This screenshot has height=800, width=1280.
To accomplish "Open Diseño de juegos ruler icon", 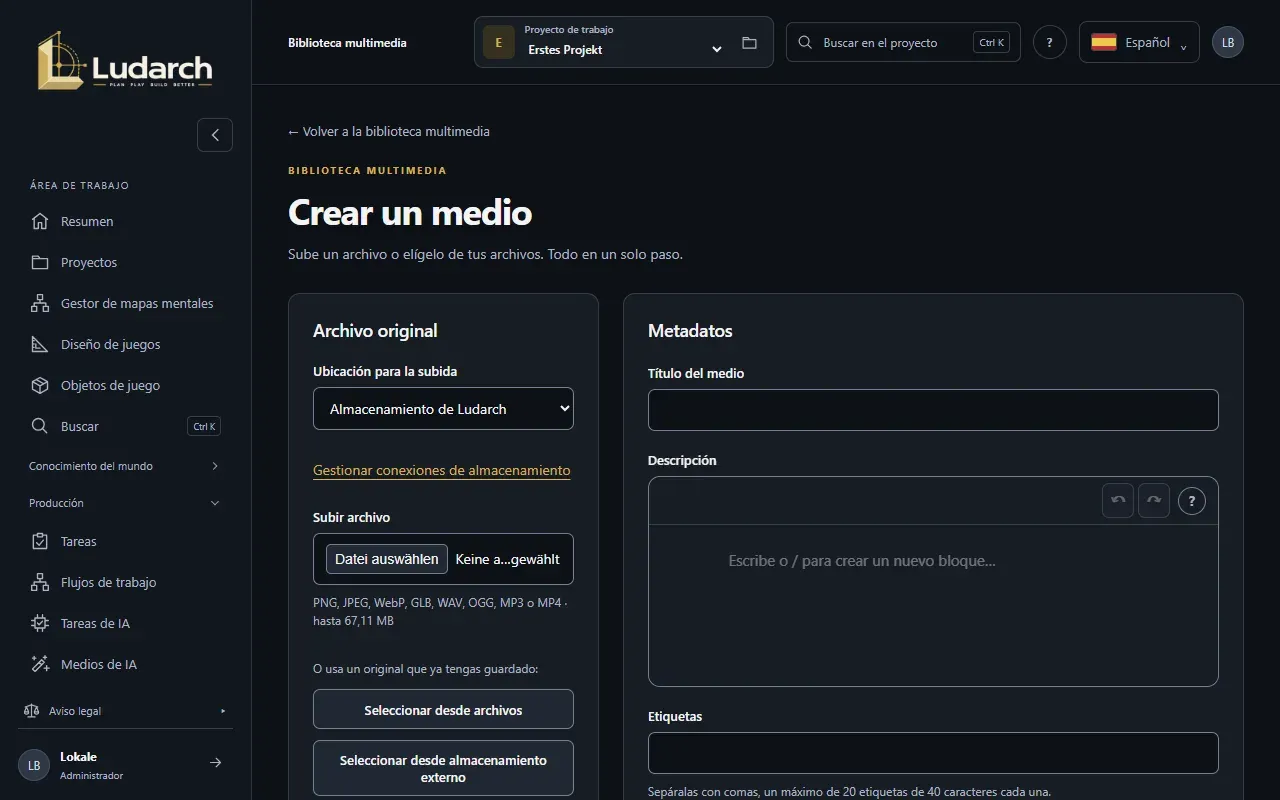I will (40, 344).
